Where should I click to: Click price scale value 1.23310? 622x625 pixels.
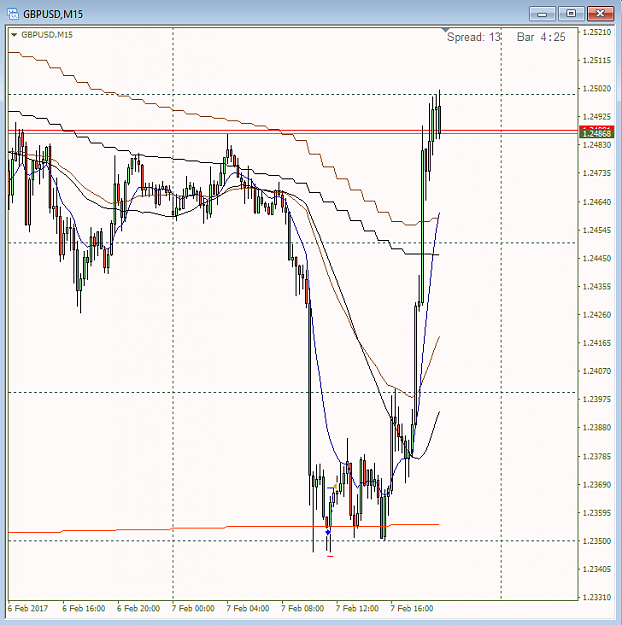pyautogui.click(x=597, y=597)
